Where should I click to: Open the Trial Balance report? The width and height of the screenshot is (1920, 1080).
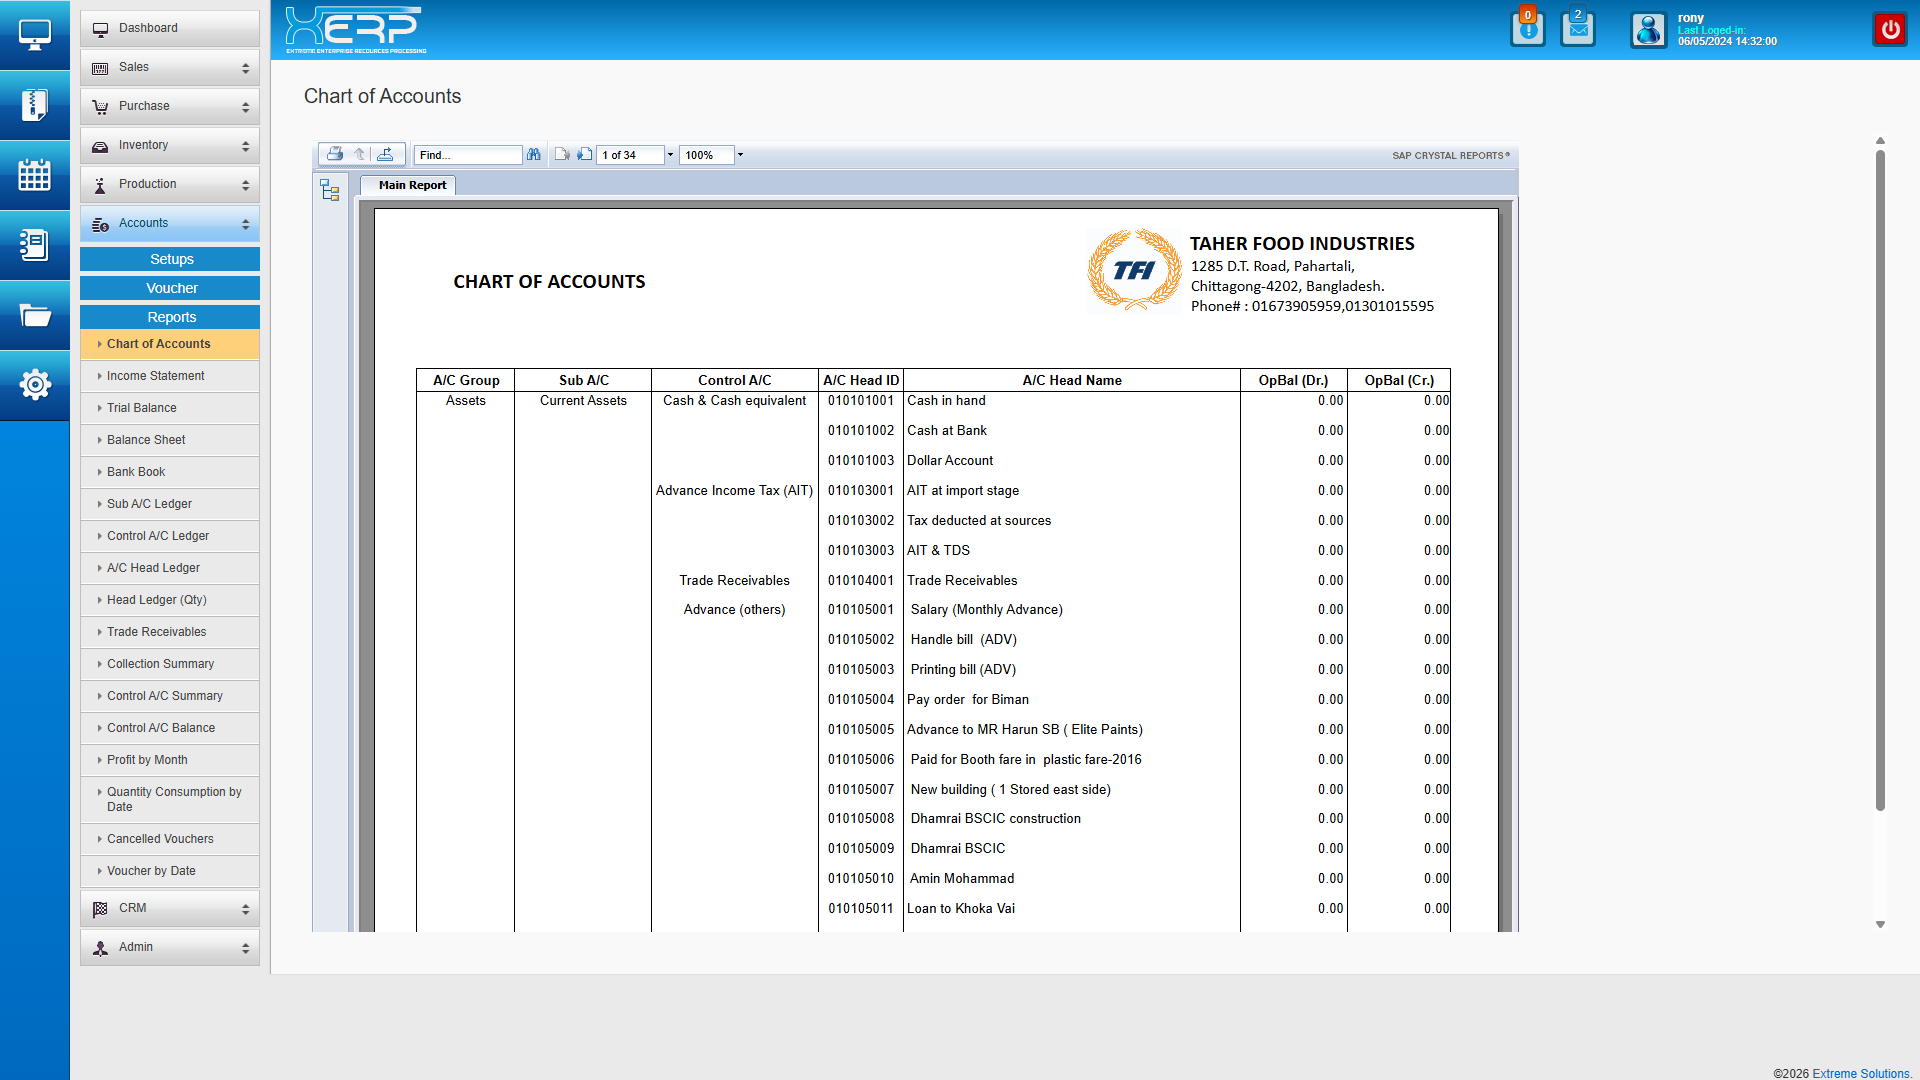pos(142,408)
